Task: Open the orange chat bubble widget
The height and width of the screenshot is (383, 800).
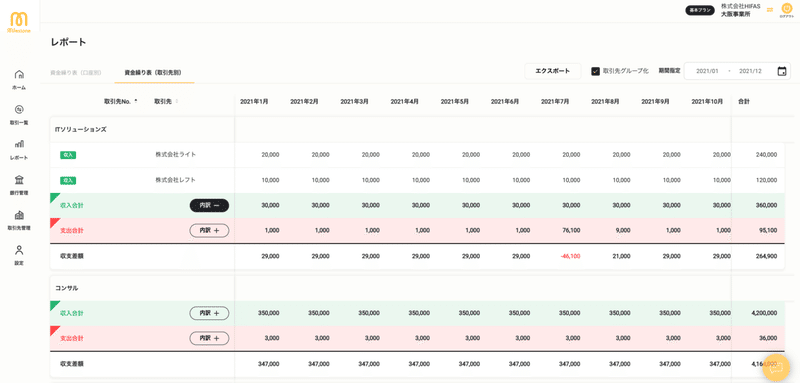Action: tap(776, 367)
